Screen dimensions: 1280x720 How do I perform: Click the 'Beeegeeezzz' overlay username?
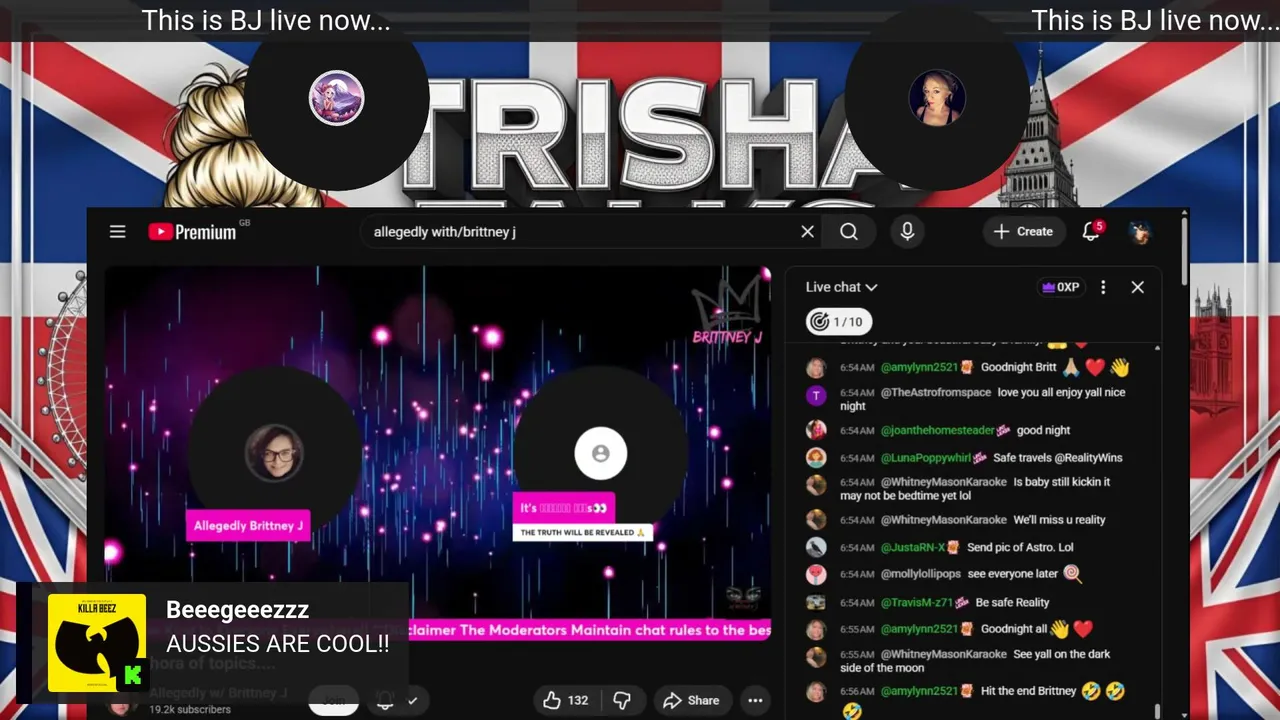point(237,610)
